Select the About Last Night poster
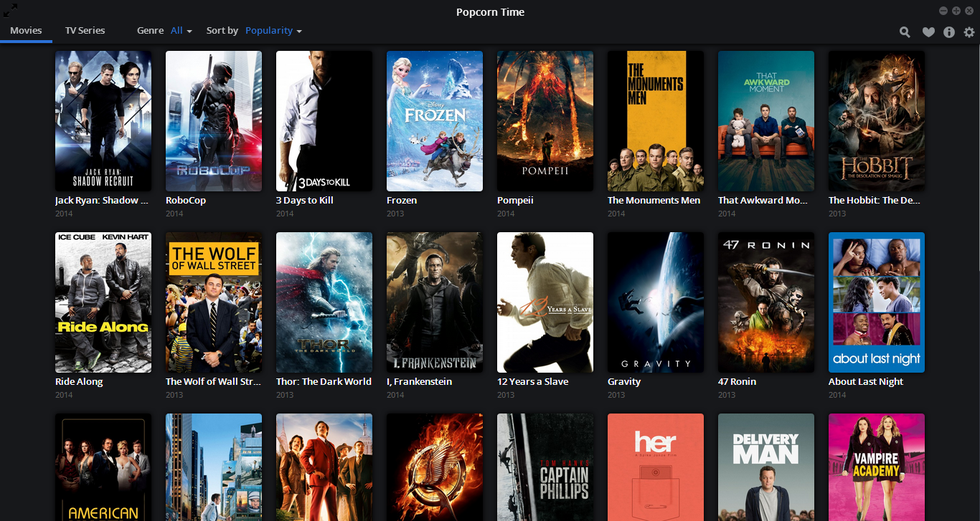Screen dimensions: 980x521 (876, 302)
